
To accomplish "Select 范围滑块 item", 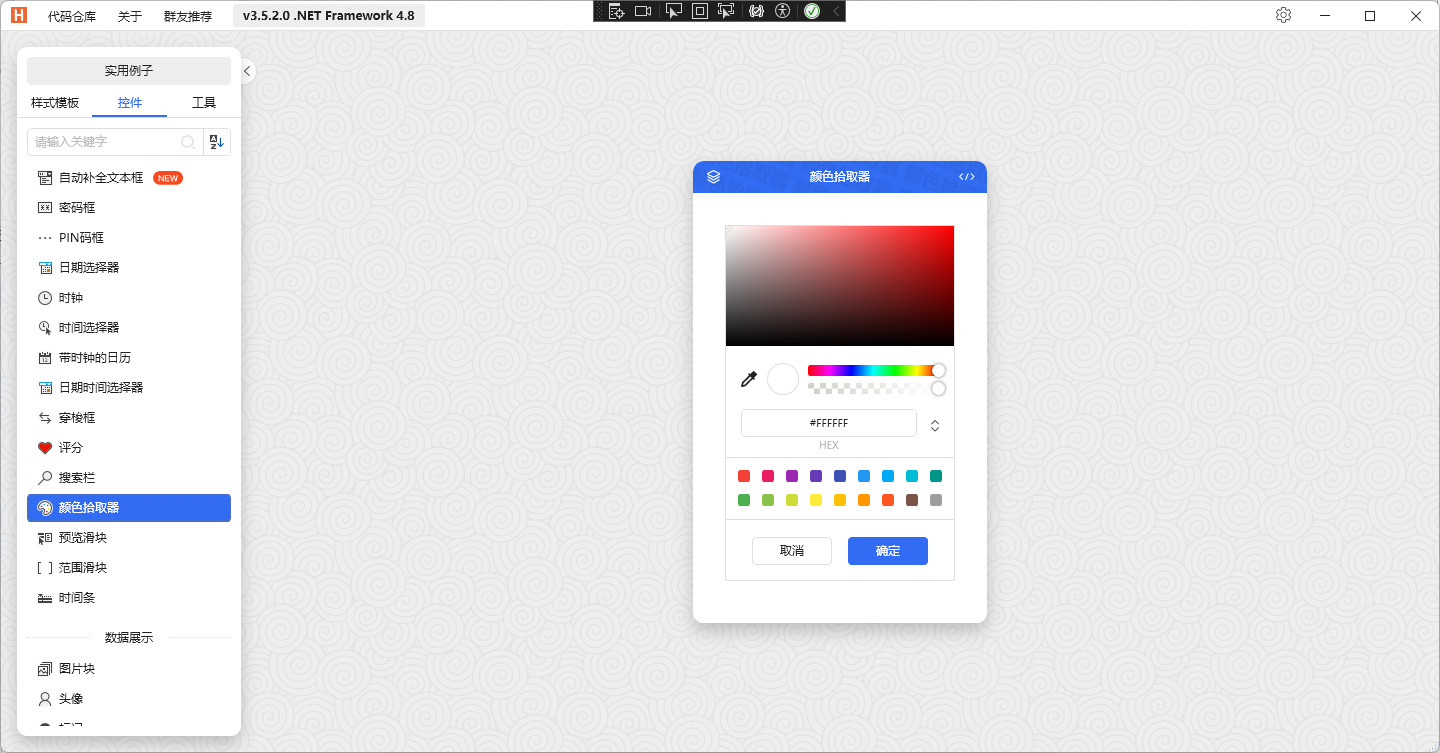I will point(129,568).
